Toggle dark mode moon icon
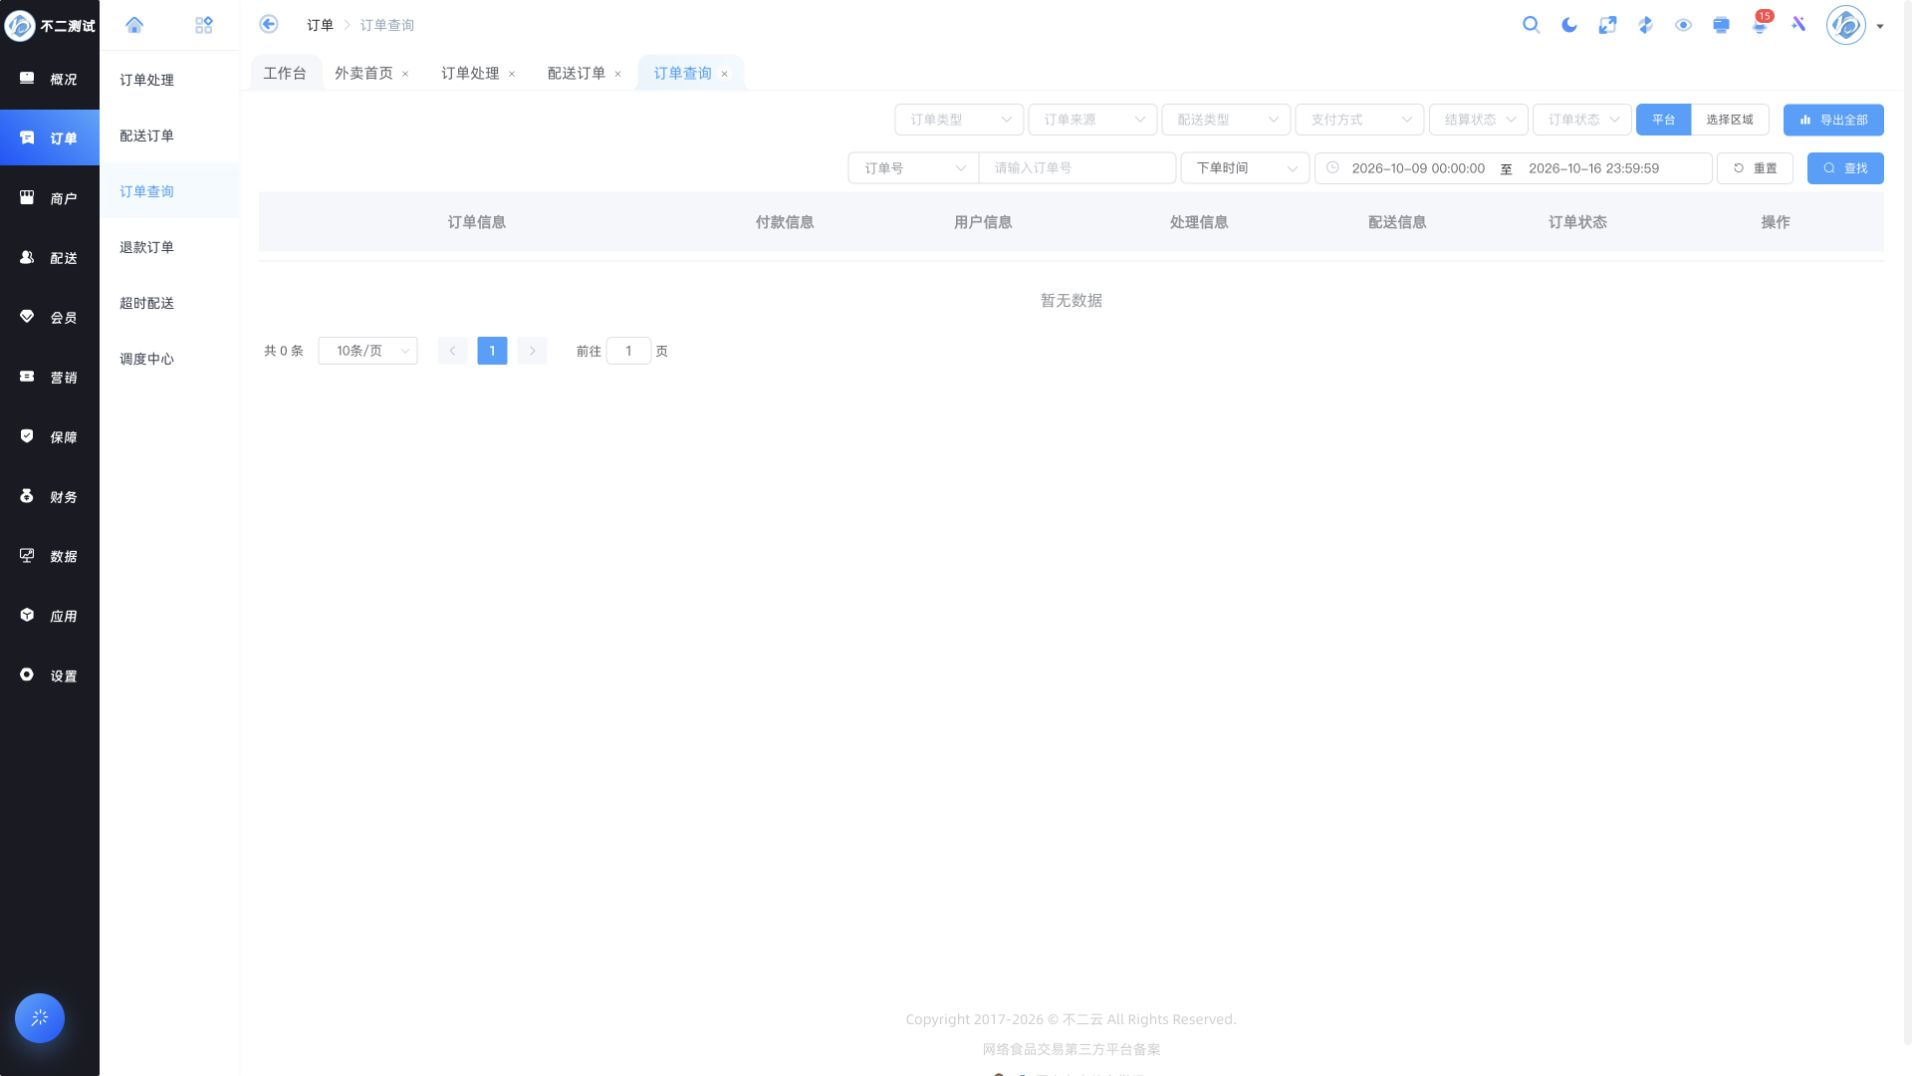The image size is (1912, 1076). pyautogui.click(x=1569, y=25)
